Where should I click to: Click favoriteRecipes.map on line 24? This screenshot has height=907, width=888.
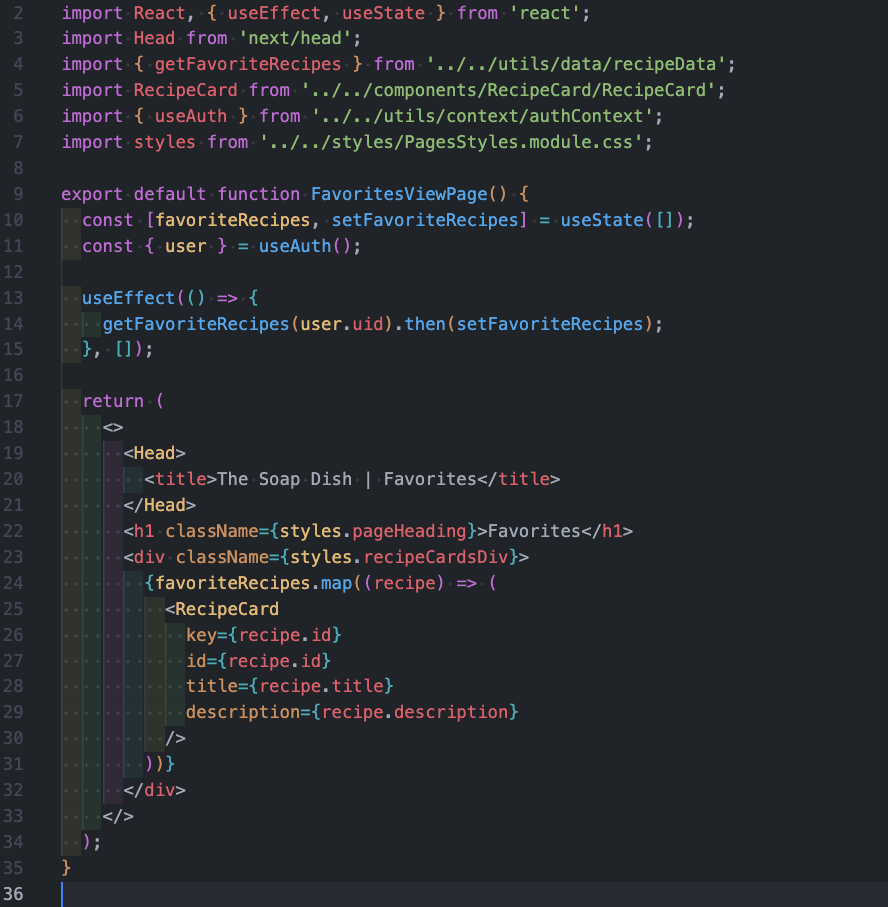pos(253,582)
